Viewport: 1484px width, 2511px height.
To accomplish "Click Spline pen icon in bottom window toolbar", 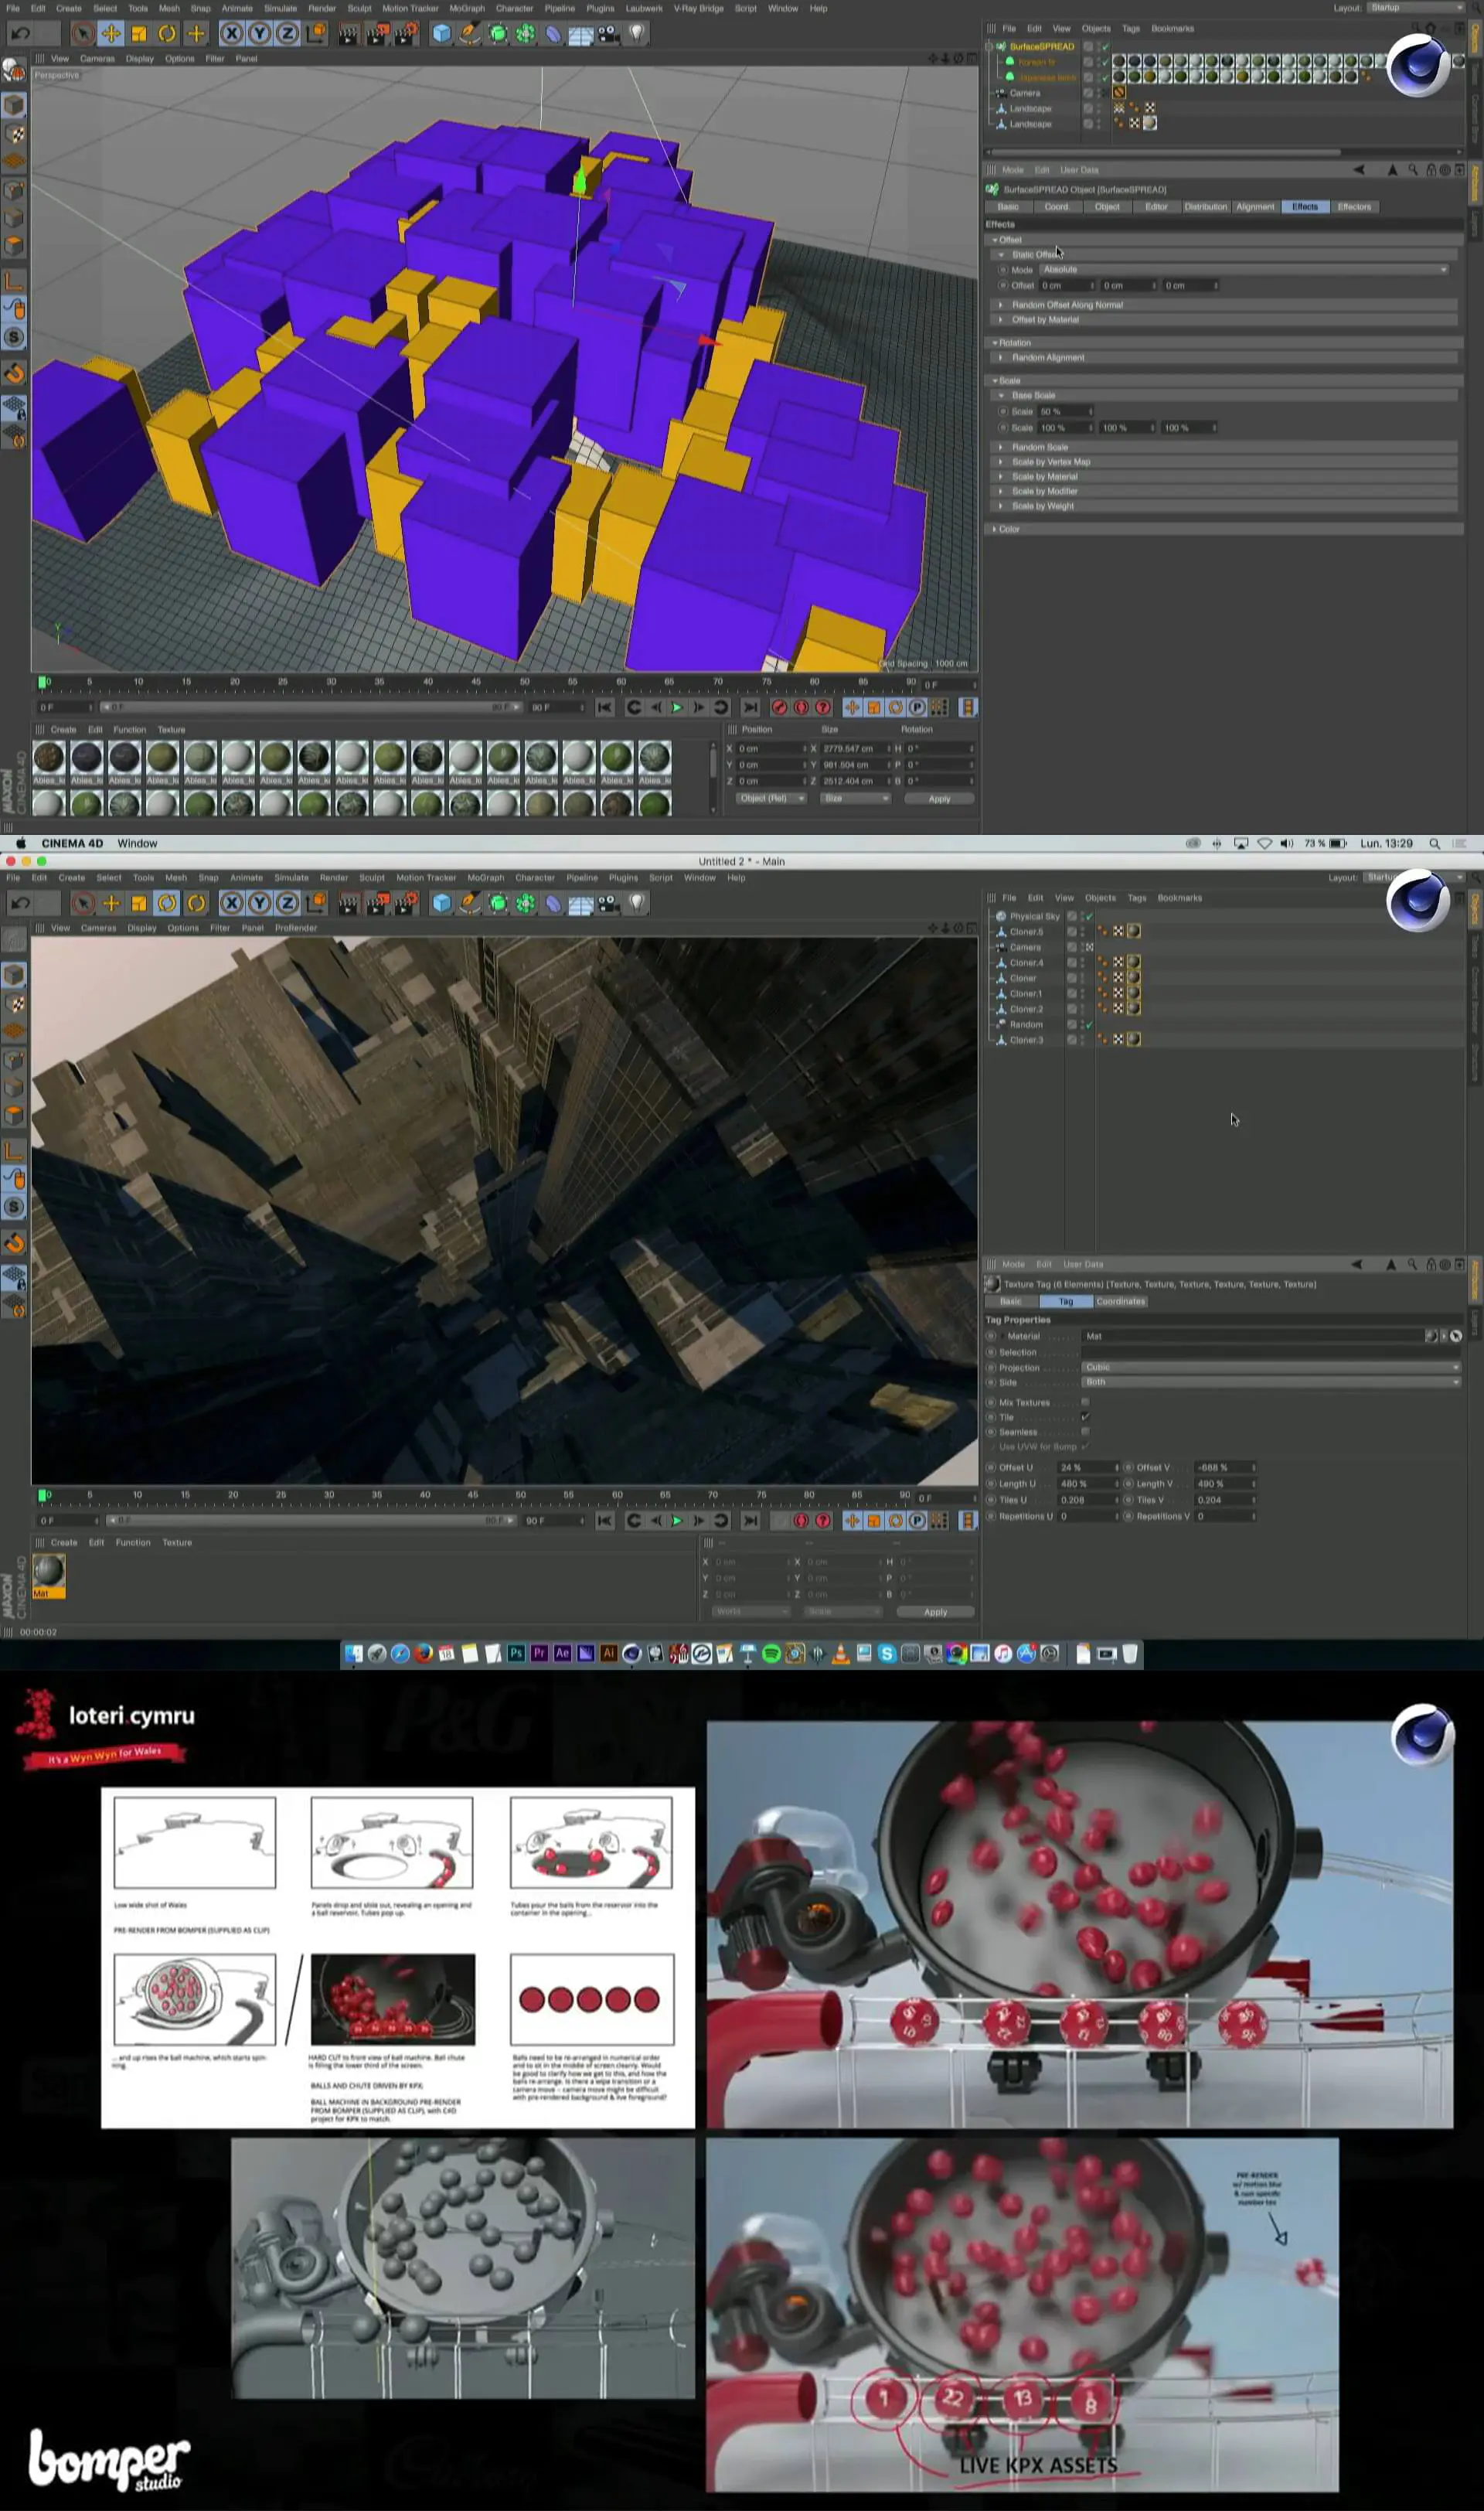I will click(x=469, y=903).
